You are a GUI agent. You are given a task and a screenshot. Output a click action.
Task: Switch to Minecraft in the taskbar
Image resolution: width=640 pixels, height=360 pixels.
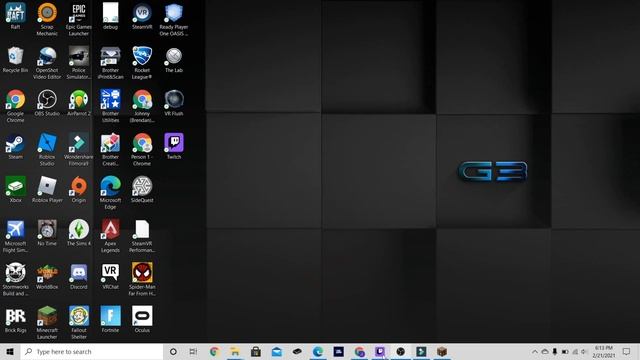tap(442, 351)
